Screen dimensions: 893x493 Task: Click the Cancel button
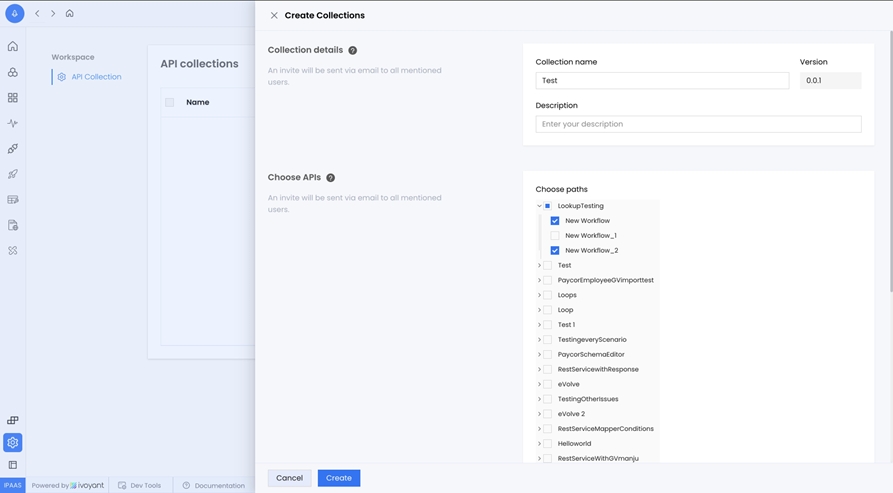click(x=289, y=478)
